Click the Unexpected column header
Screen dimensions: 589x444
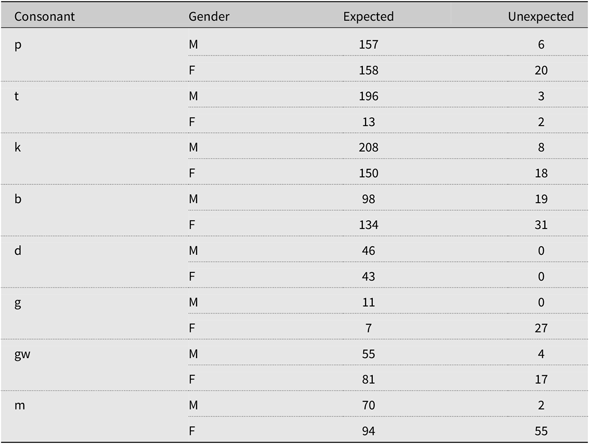click(541, 17)
